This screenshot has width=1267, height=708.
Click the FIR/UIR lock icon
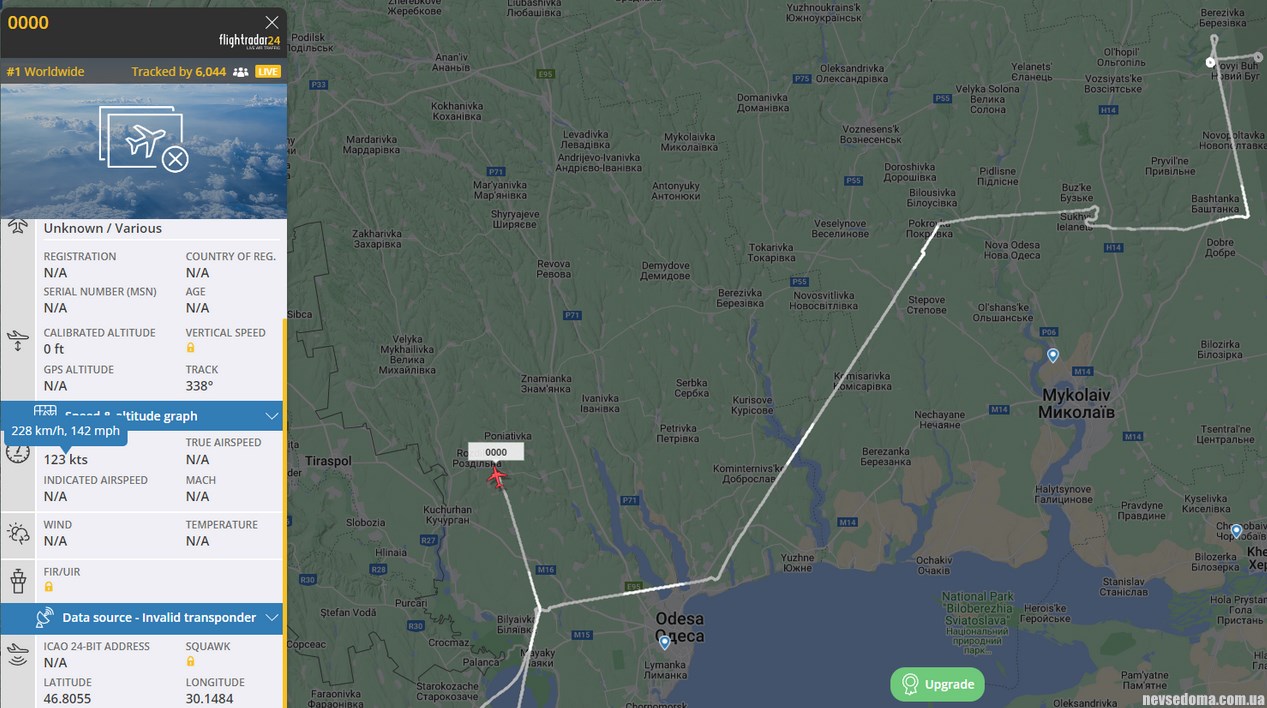(48, 587)
